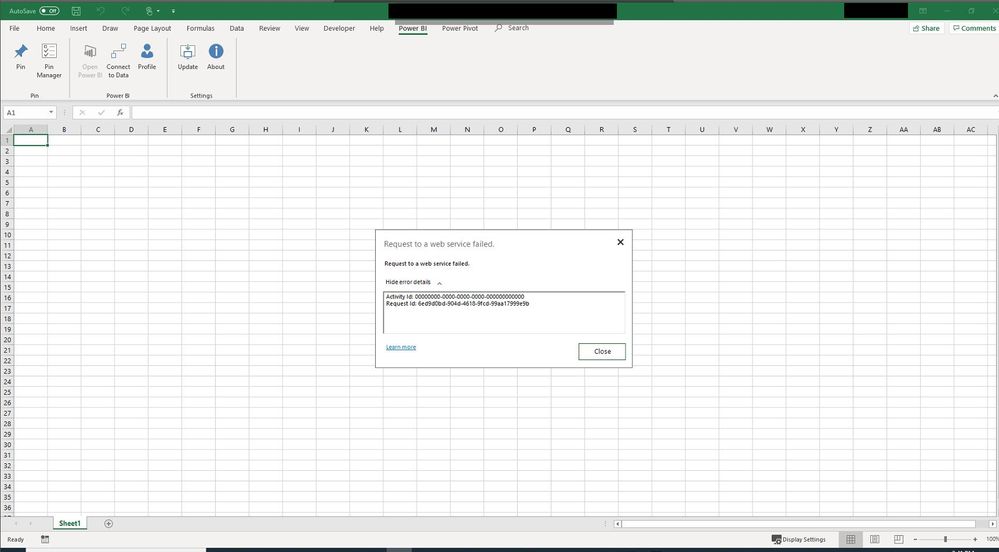This screenshot has width=999, height=552.
Task: Toggle the AutoSave switch
Action: pos(49,11)
